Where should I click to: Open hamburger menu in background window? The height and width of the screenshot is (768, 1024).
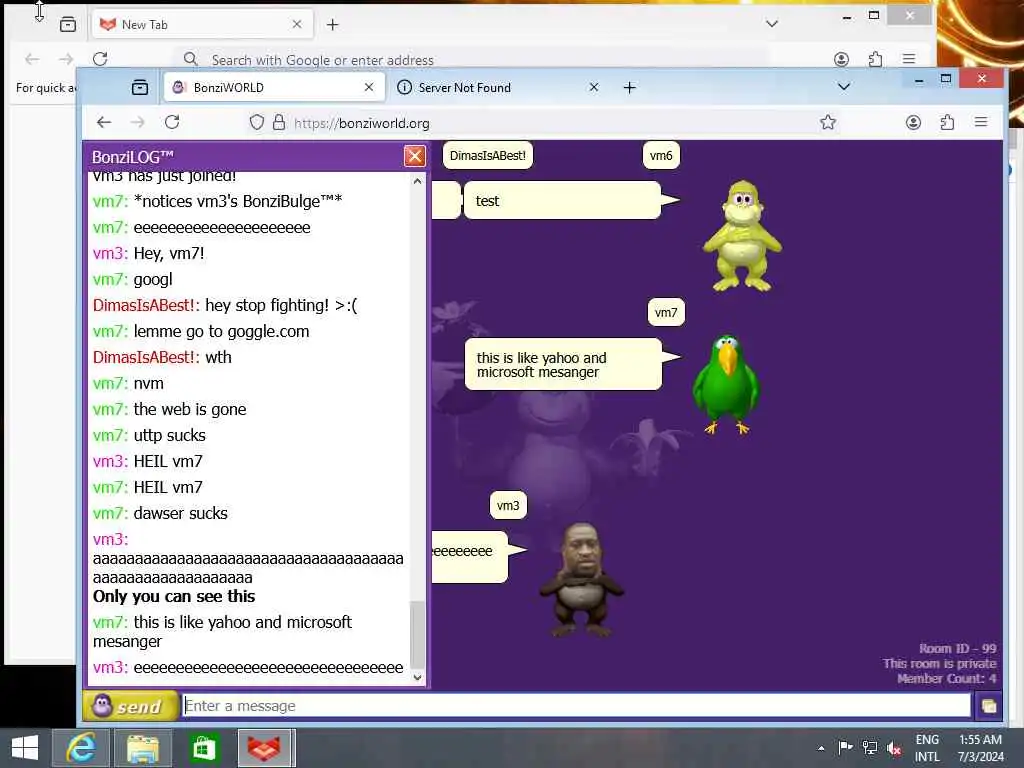[908, 59]
